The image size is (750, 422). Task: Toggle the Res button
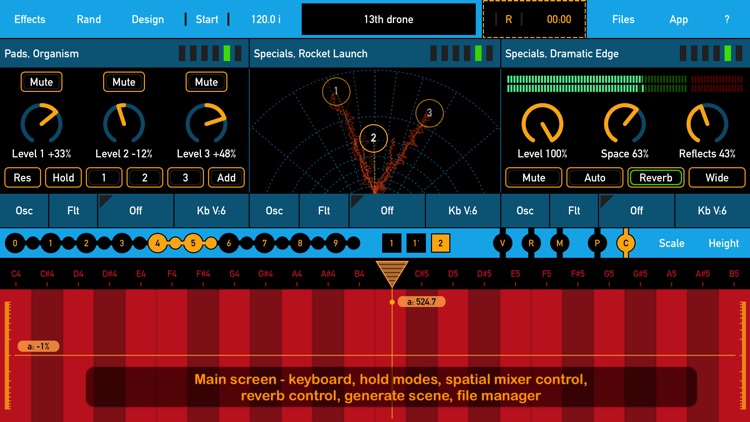click(x=22, y=178)
